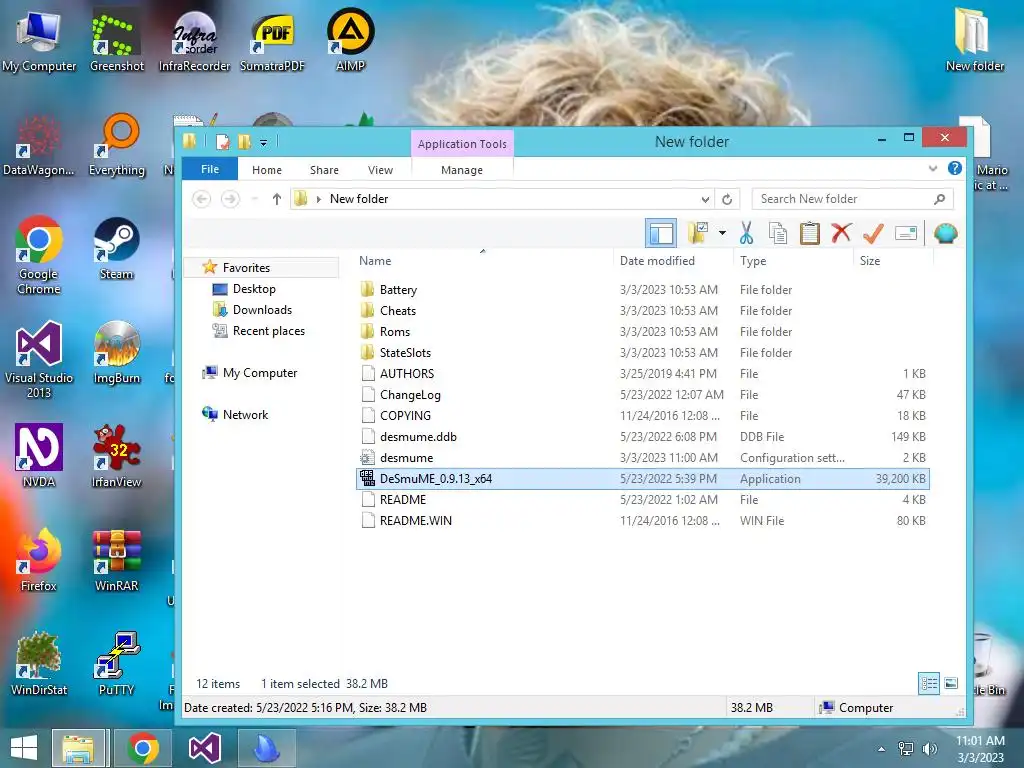Click the New folder icon in quick access toolbar
1024x768 pixels.
pyautogui.click(x=244, y=141)
